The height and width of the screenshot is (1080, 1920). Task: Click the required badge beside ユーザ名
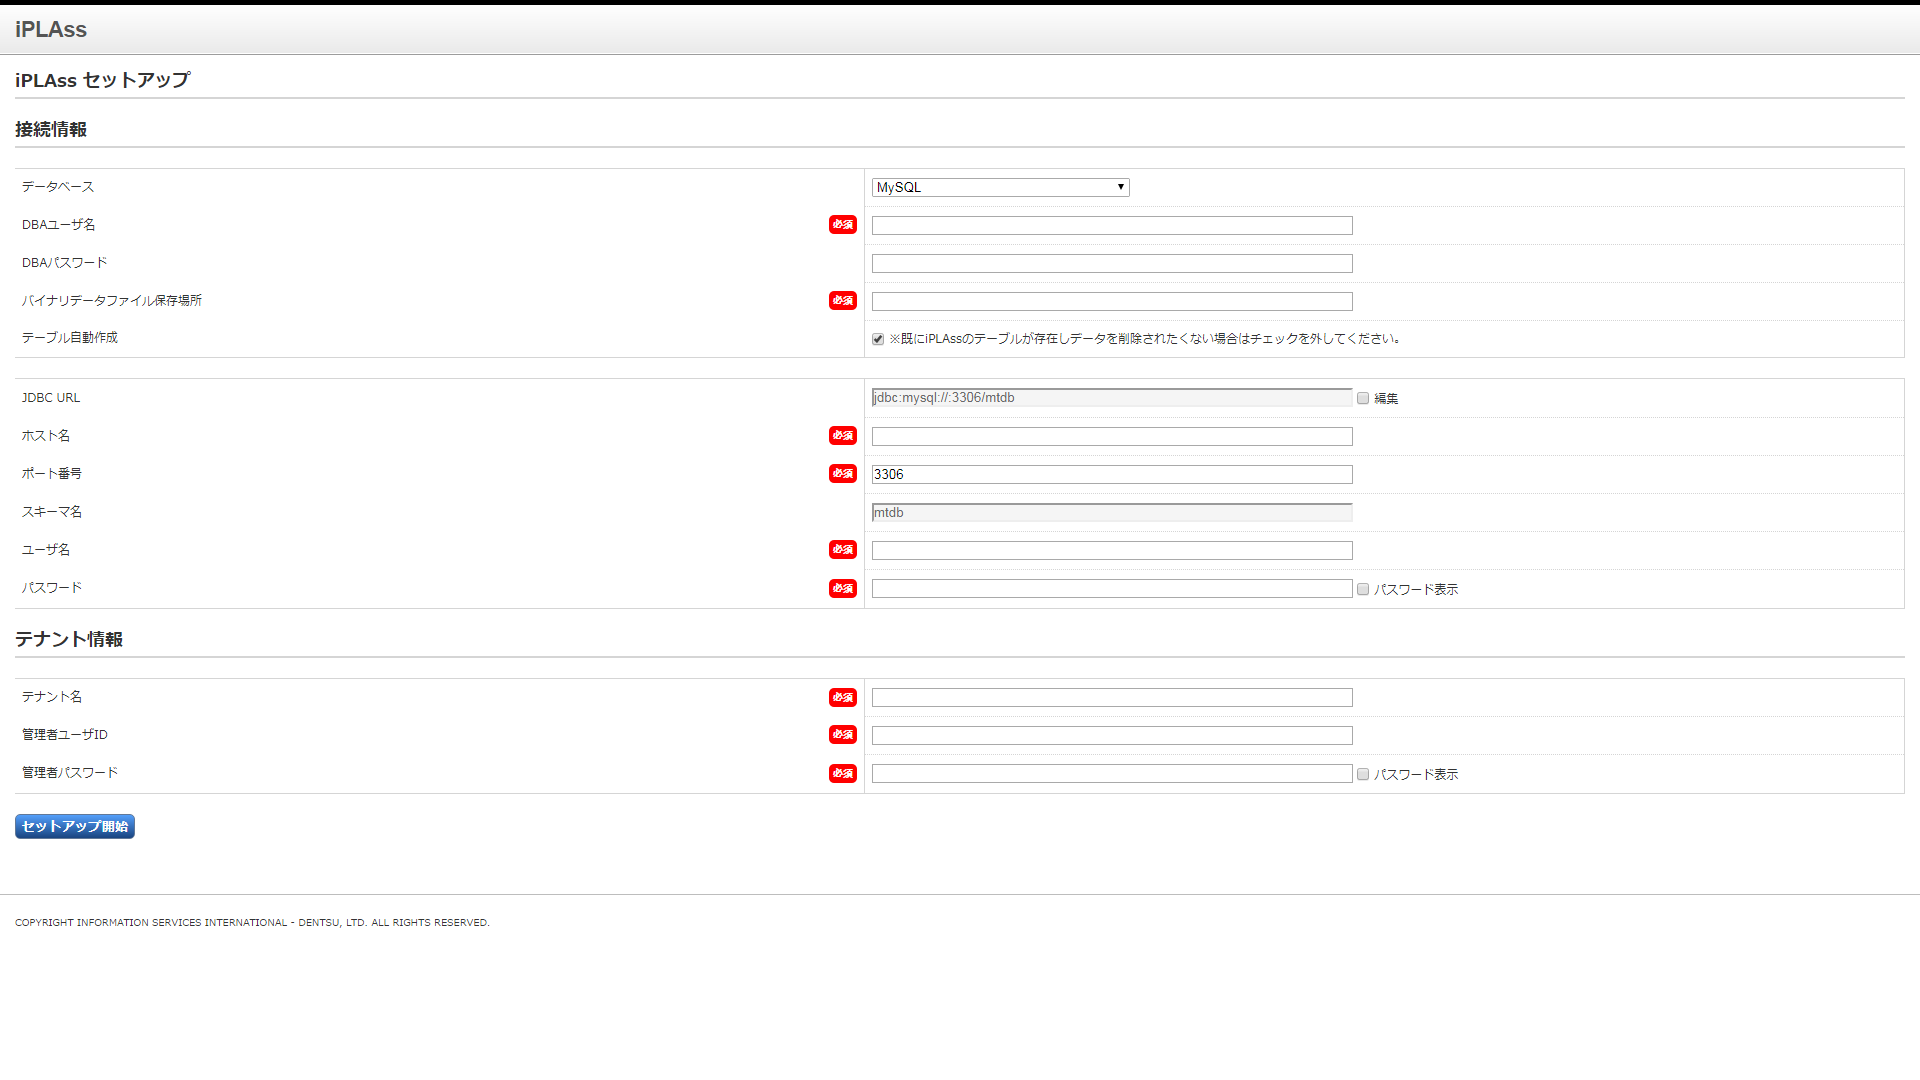point(843,550)
